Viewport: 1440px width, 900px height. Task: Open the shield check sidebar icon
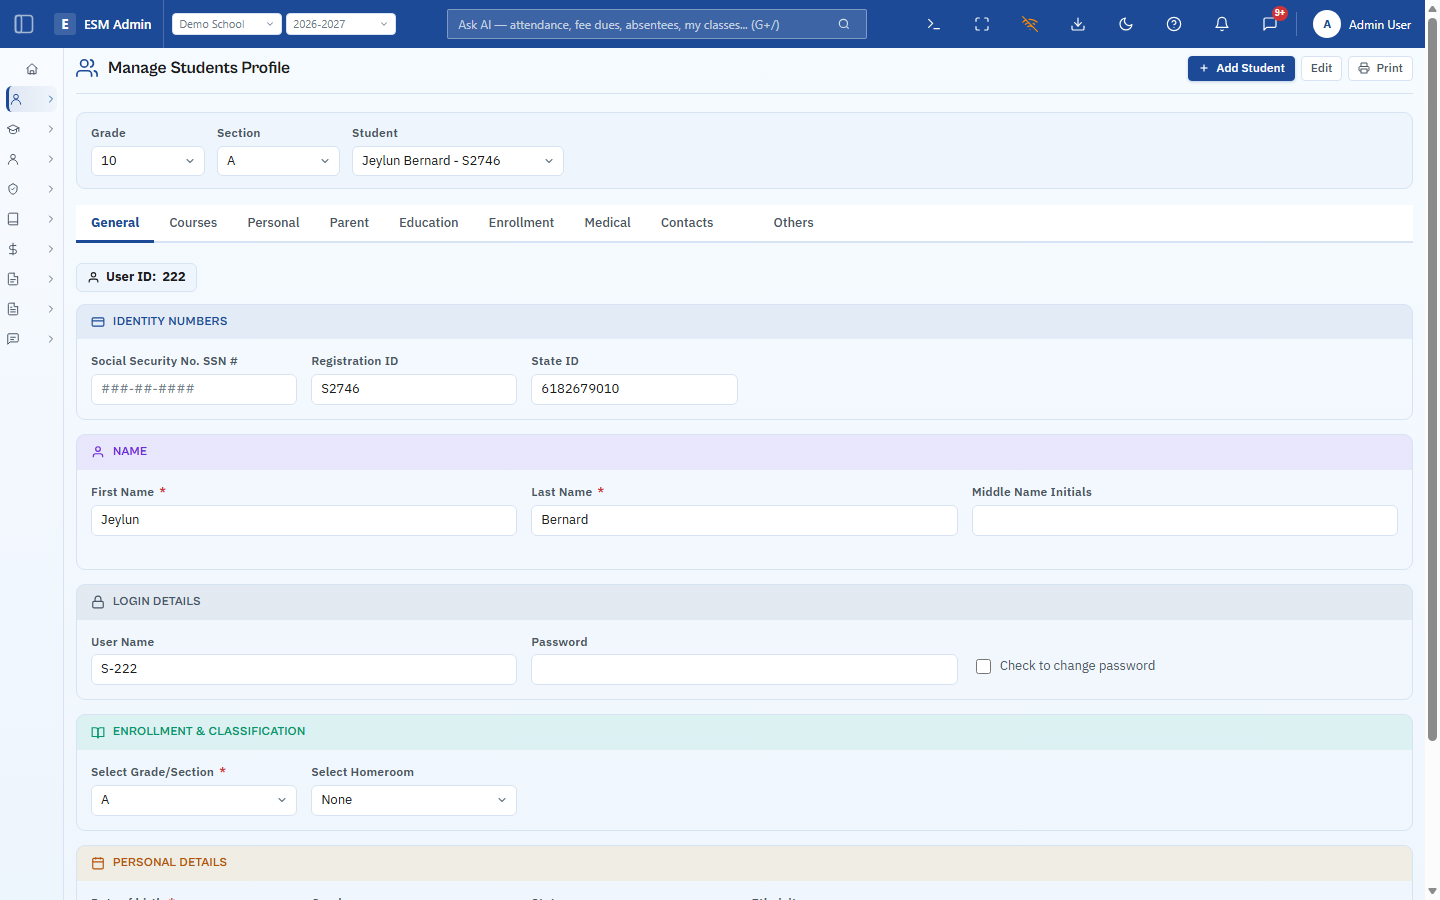(x=13, y=189)
